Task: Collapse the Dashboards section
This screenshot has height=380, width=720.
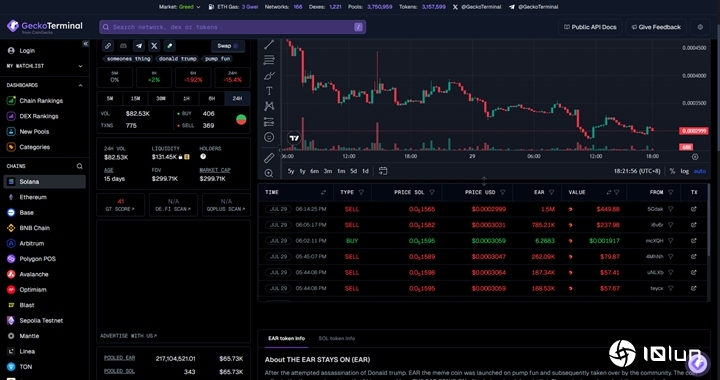Action: pyautogui.click(x=45, y=85)
